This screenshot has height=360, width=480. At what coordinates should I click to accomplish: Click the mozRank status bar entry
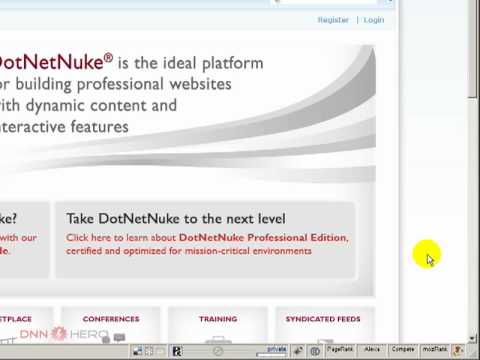pos(435,349)
